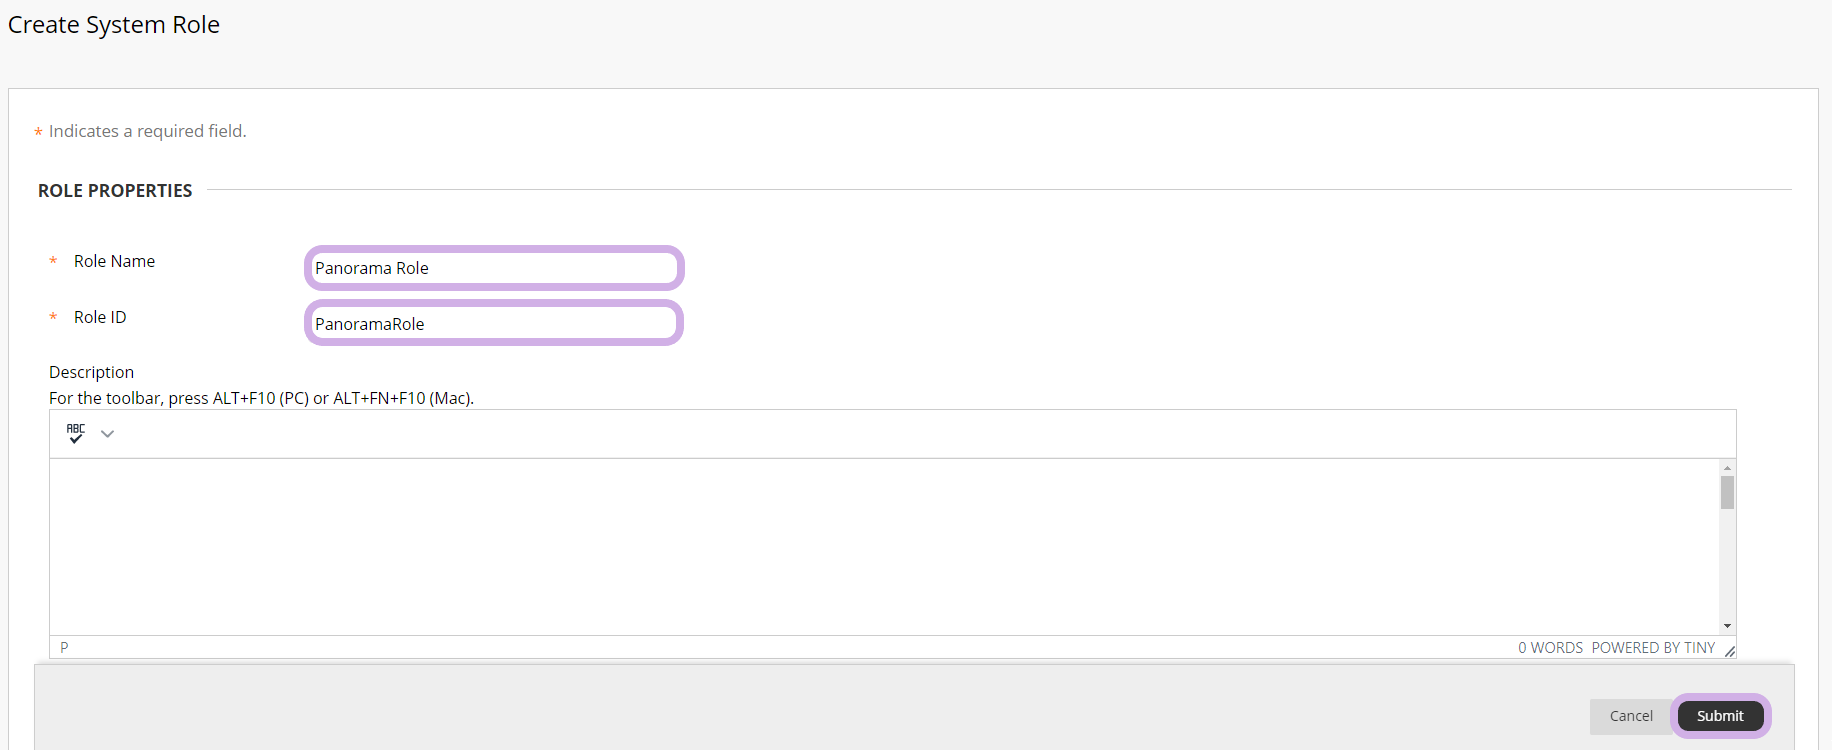Click the Role Name text field
The image size is (1832, 750).
coord(494,268)
